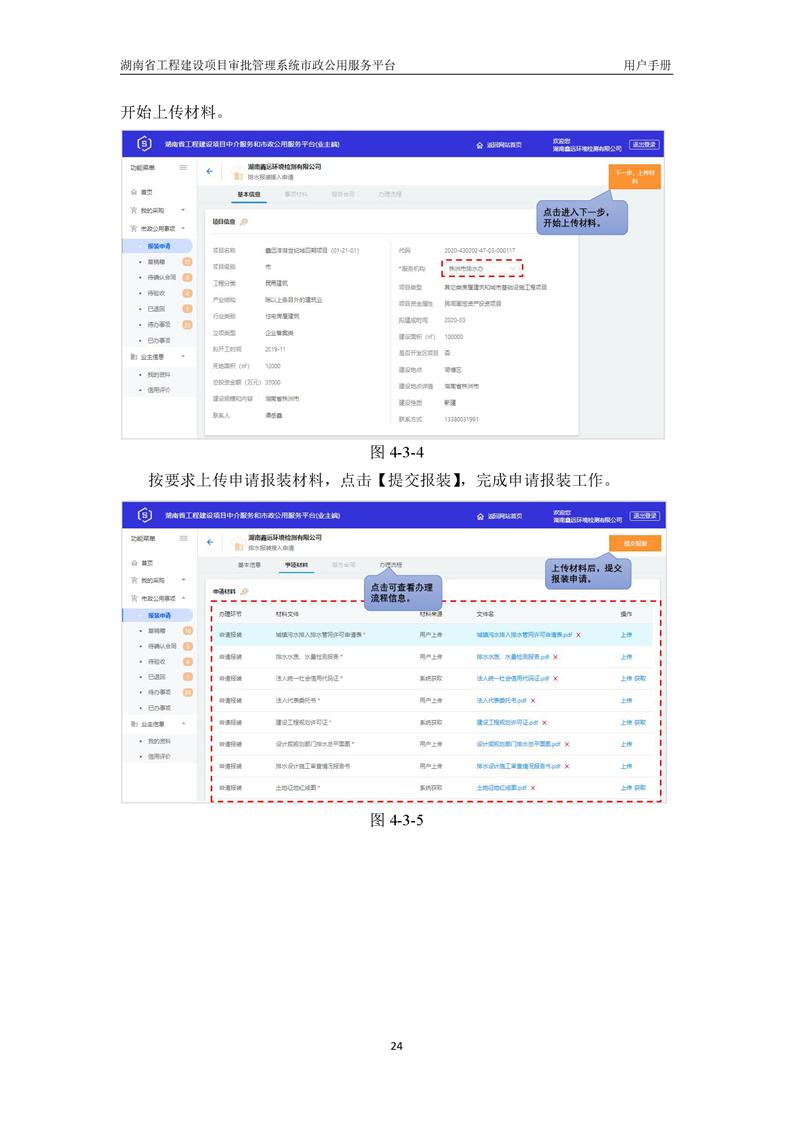Click the 市政公用事项 cart icon in figure 4-3-5
The width and height of the screenshot is (793, 1122).
click(x=134, y=598)
